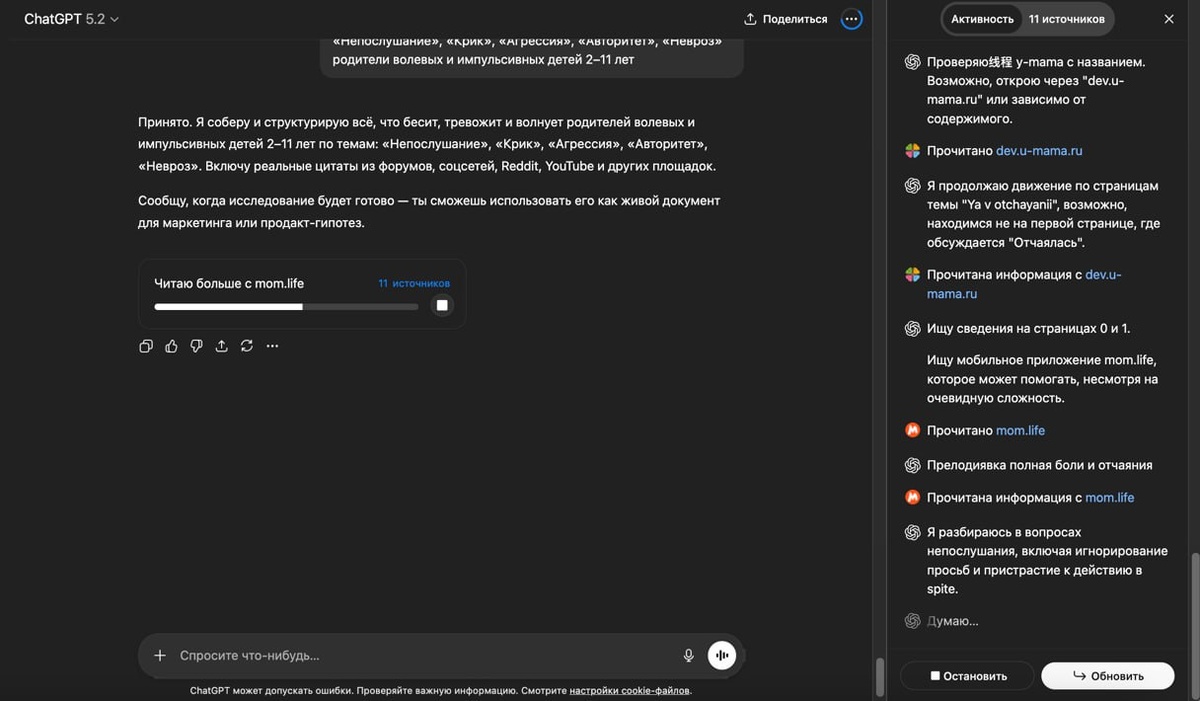Screen dimensions: 1200x701
Task: Click the plus attach icon in composer
Action: (x=160, y=655)
